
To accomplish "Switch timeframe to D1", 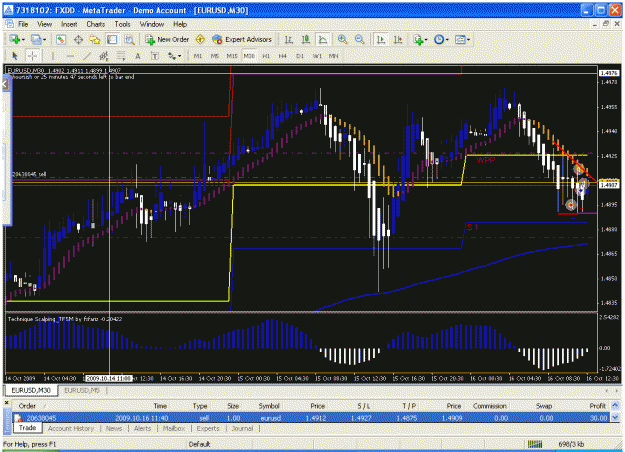I will 300,56.
